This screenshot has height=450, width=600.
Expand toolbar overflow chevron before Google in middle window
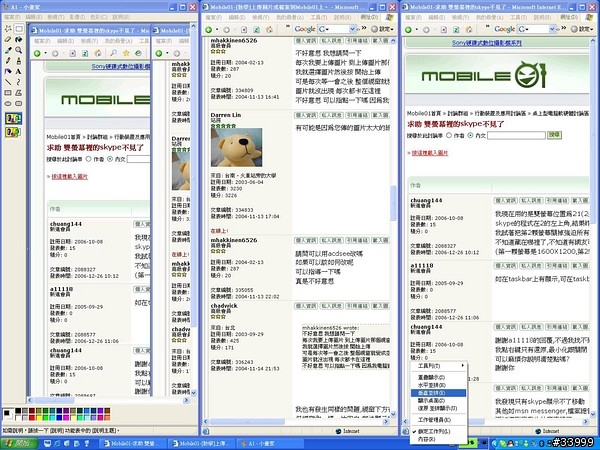click(x=288, y=27)
